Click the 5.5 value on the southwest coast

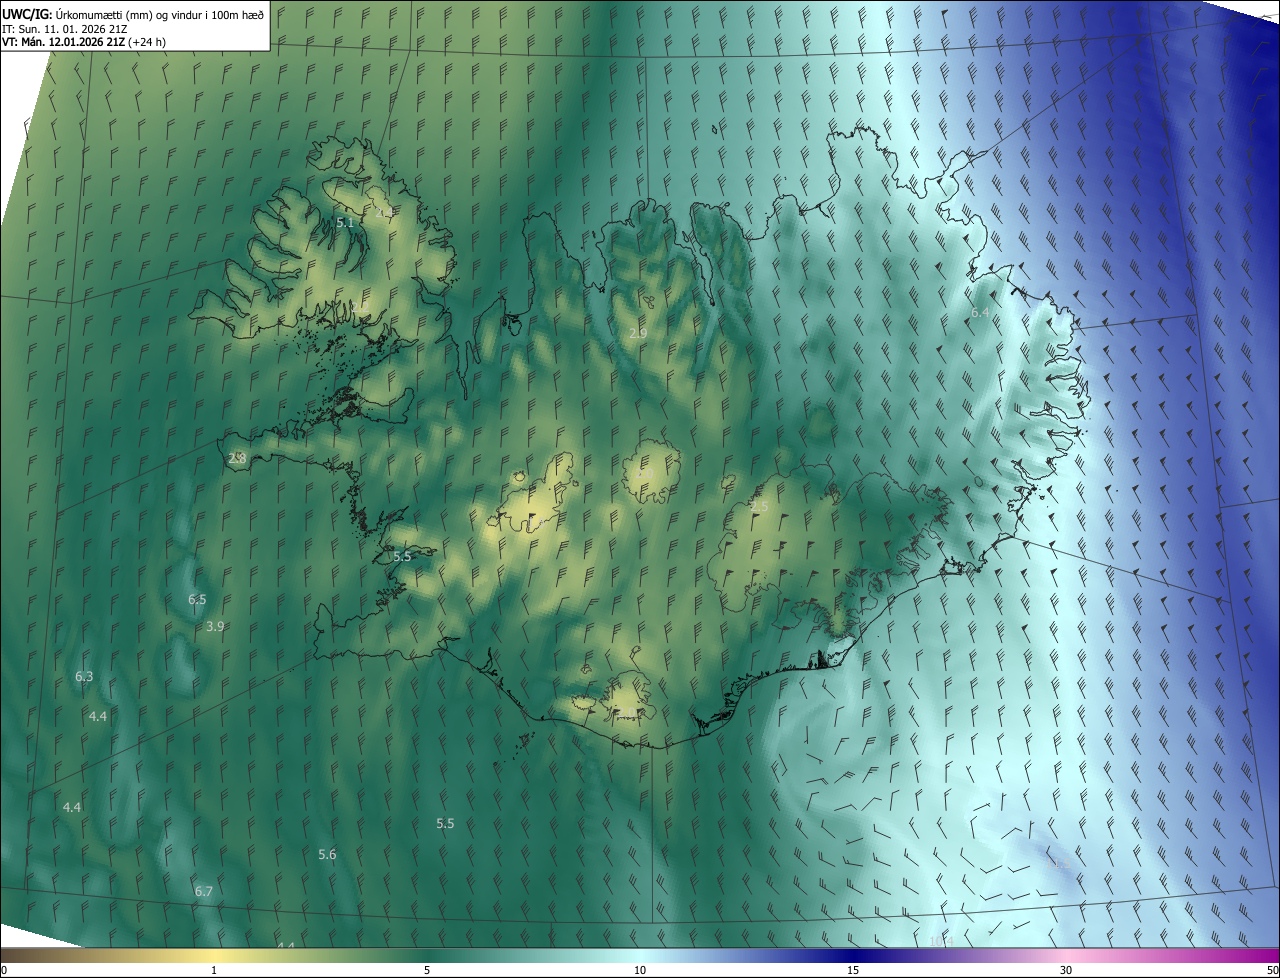tap(402, 556)
